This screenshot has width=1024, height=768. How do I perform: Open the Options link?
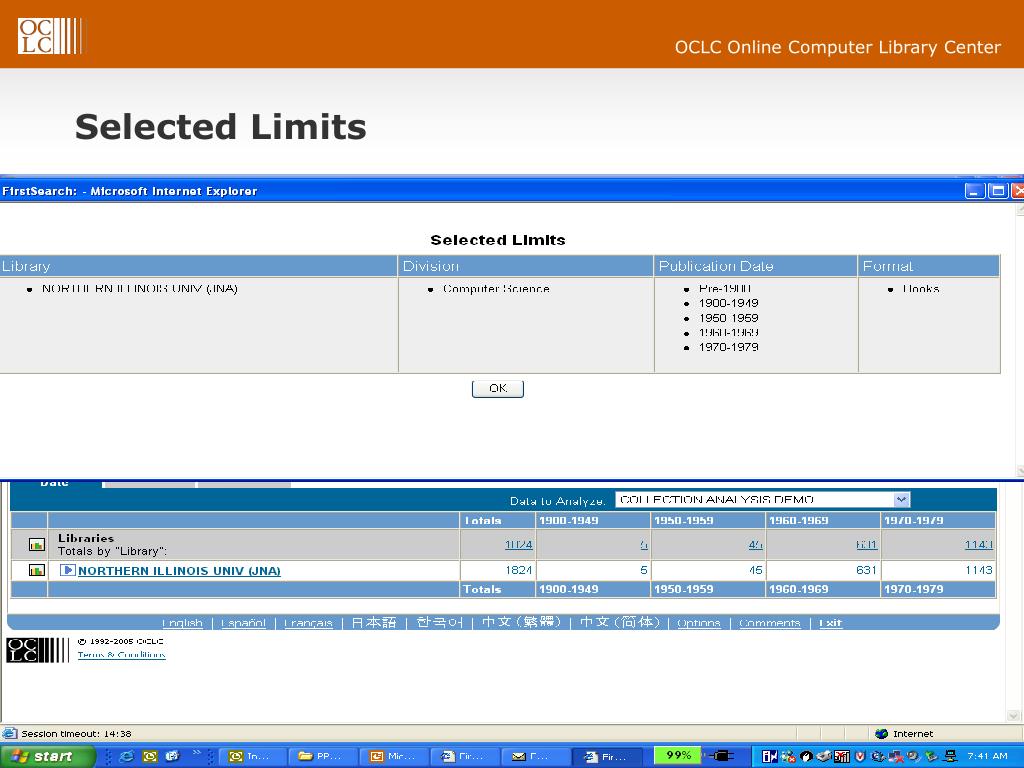(698, 623)
